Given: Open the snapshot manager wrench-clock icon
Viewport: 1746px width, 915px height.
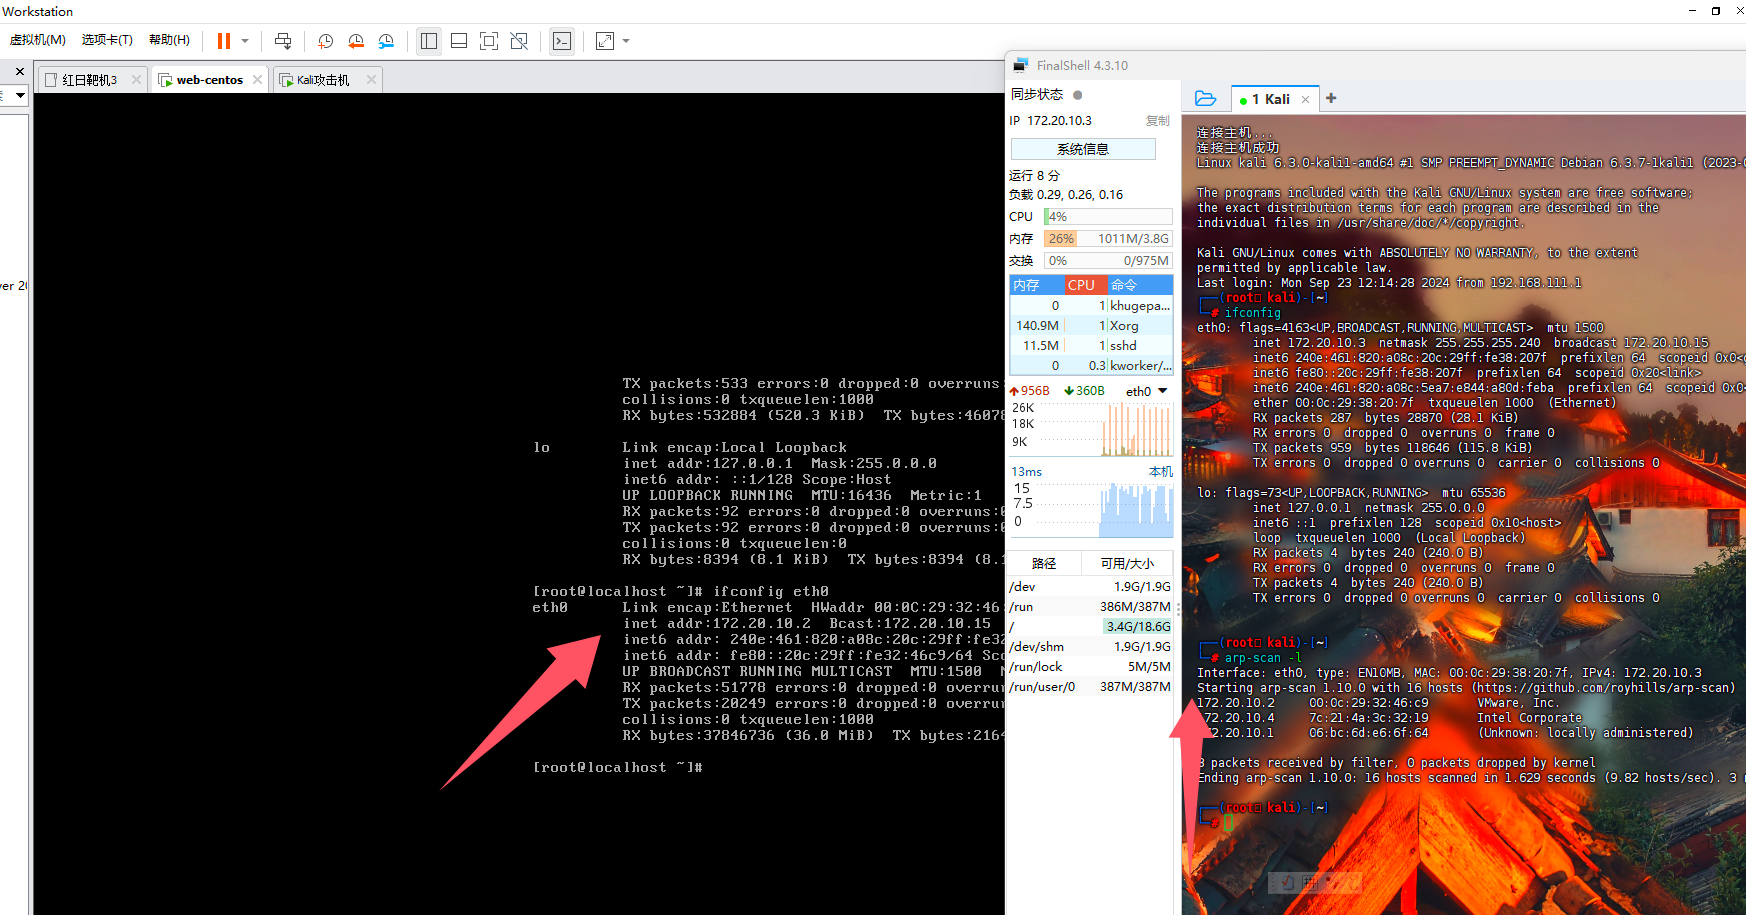Looking at the screenshot, I should pos(386,41).
